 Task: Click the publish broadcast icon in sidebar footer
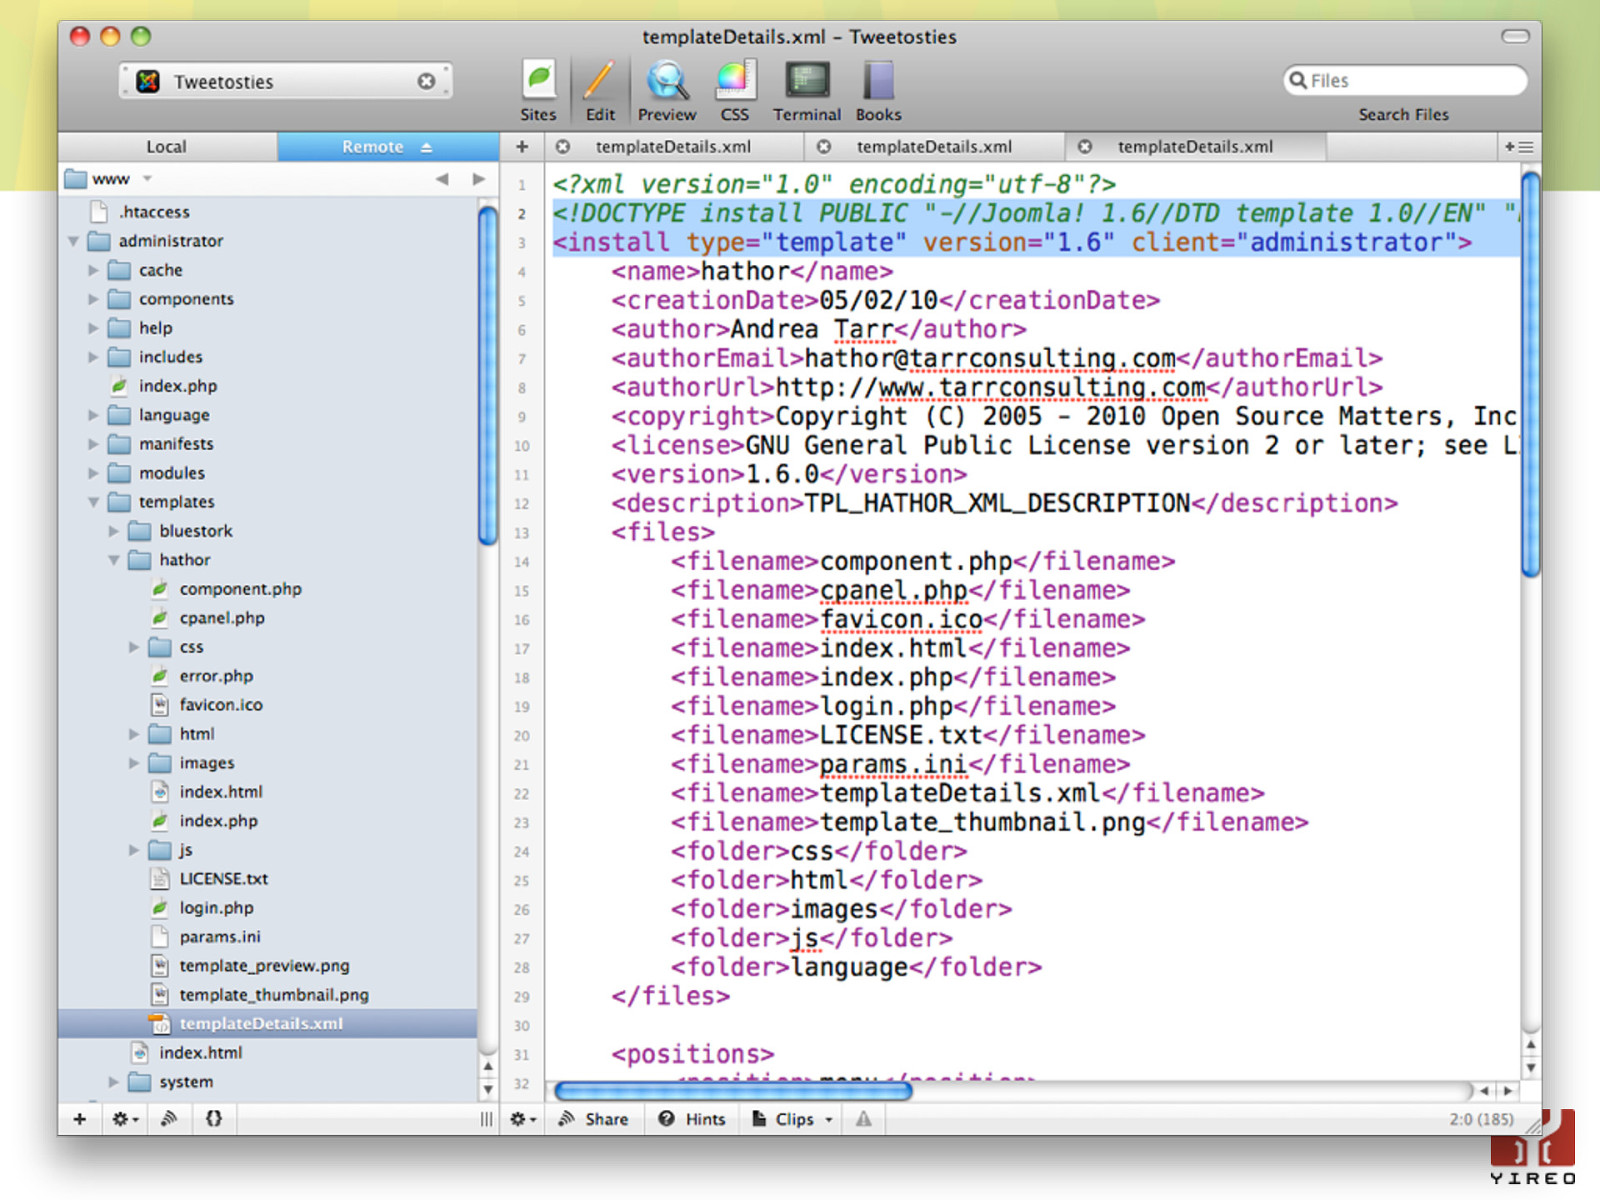pos(169,1119)
